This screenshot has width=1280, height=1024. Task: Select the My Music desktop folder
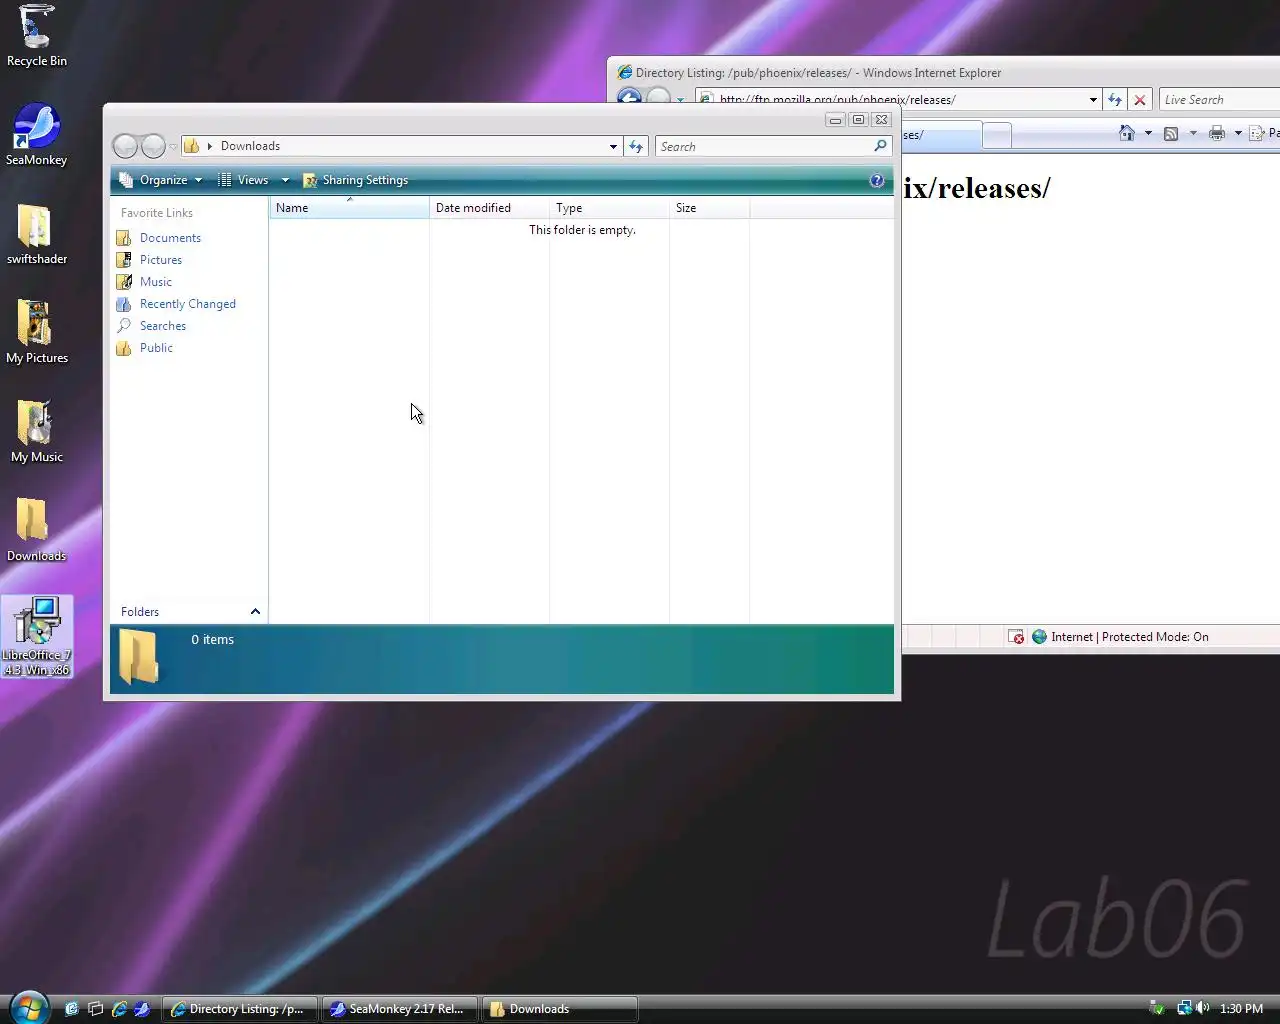point(36,432)
